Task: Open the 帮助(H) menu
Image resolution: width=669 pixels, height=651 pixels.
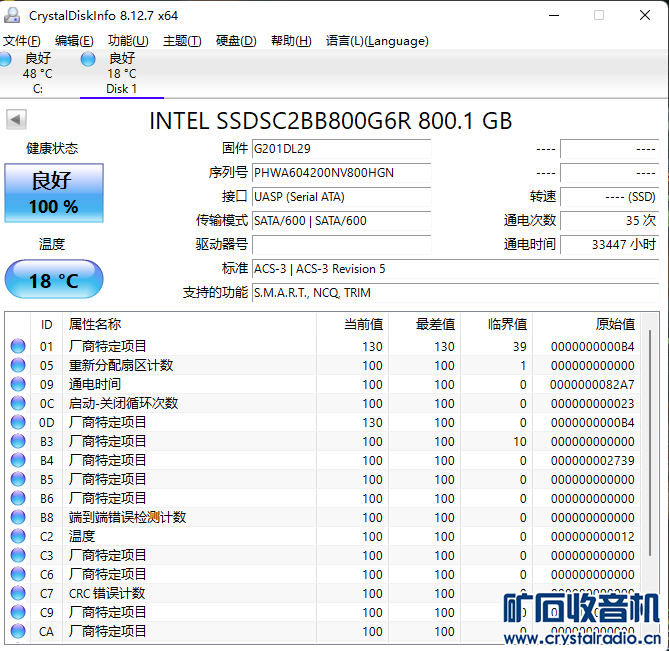Action: click(x=291, y=41)
